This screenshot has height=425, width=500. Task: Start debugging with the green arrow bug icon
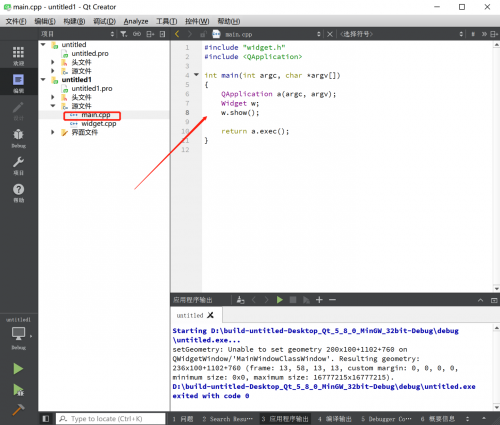point(18,389)
